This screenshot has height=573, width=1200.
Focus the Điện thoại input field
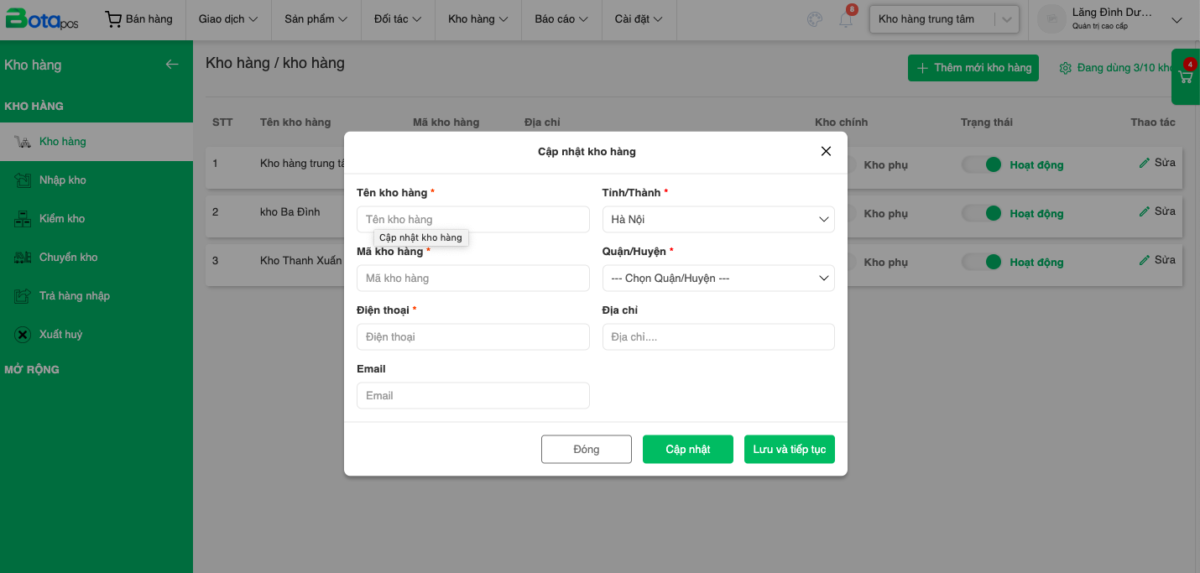(473, 337)
